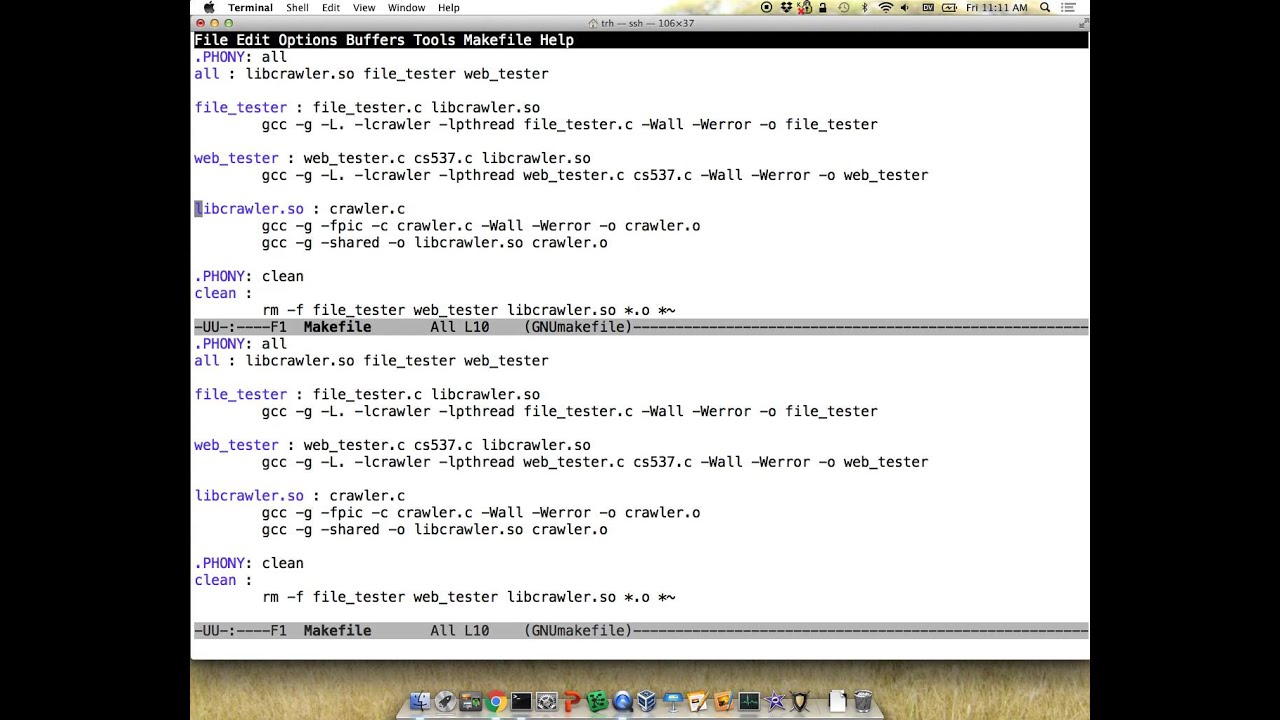The height and width of the screenshot is (720, 1280).
Task: Click gcc -g -shared line in upper pane
Action: tap(434, 243)
